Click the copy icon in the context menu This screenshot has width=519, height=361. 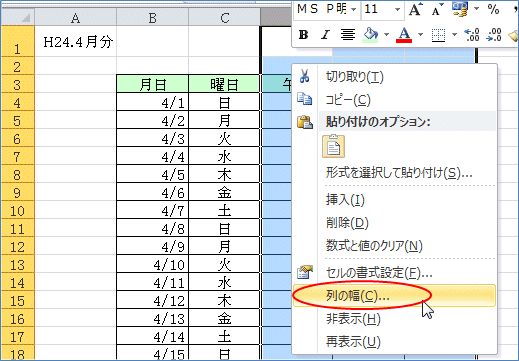pyautogui.click(x=305, y=99)
